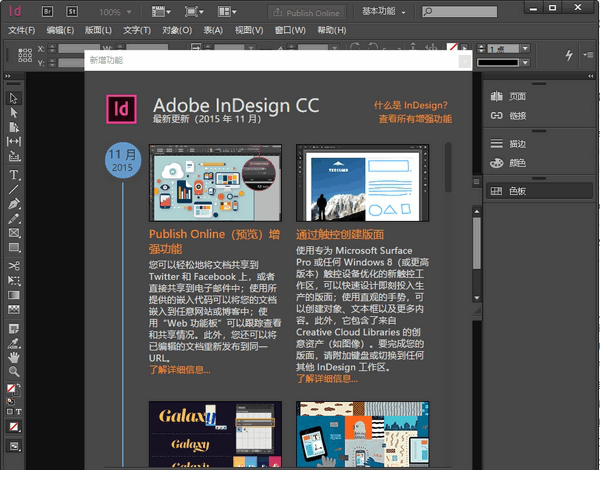The width and height of the screenshot is (600, 488).
Task: Select the Free Transform tool
Action: click(x=14, y=280)
